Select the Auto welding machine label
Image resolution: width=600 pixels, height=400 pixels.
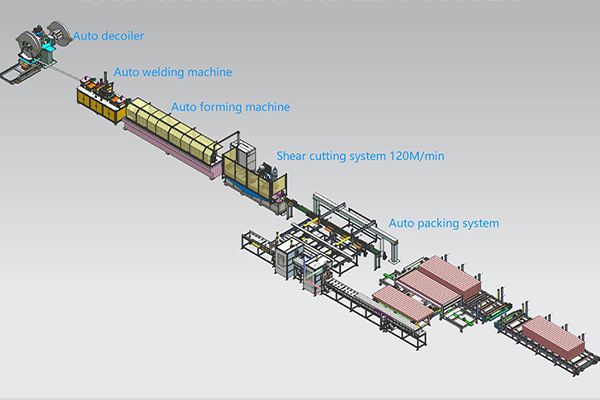pos(172,72)
